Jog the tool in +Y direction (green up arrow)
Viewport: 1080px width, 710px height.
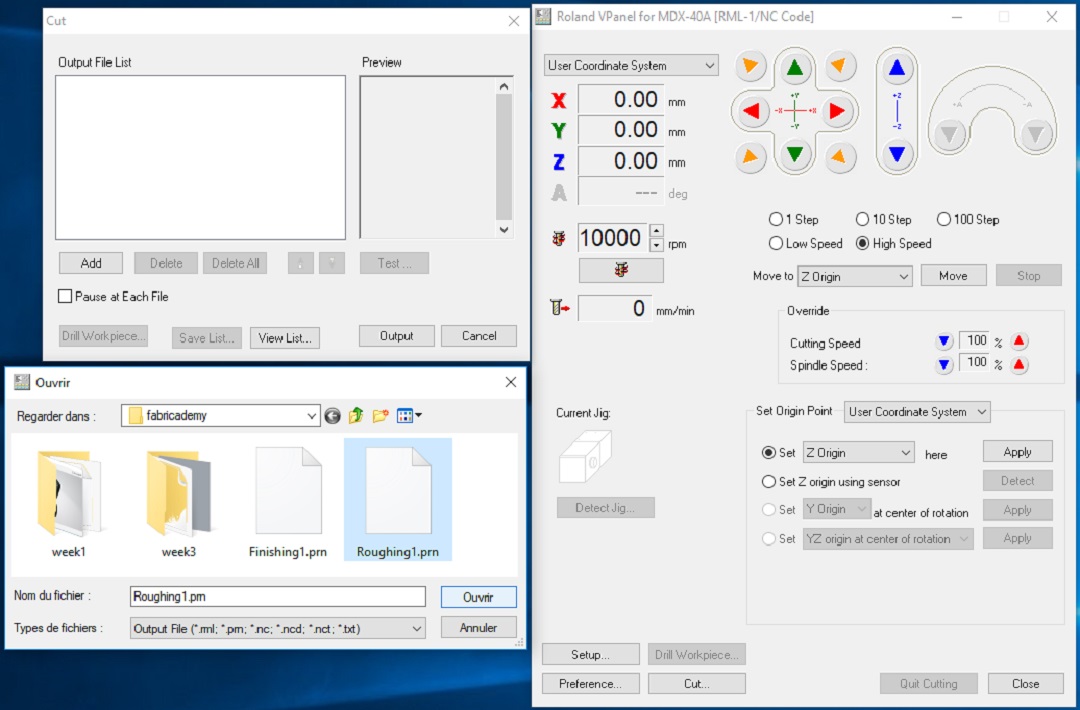[x=795, y=67]
